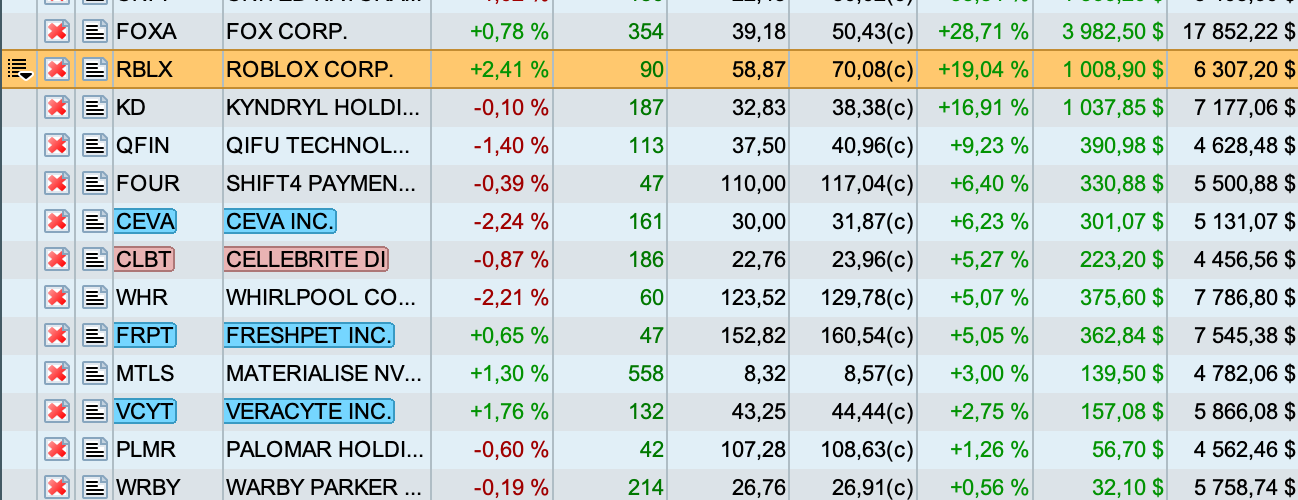Click KD profit 1 037,85 $
Image resolution: width=1298 pixels, height=500 pixels.
tap(1113, 108)
